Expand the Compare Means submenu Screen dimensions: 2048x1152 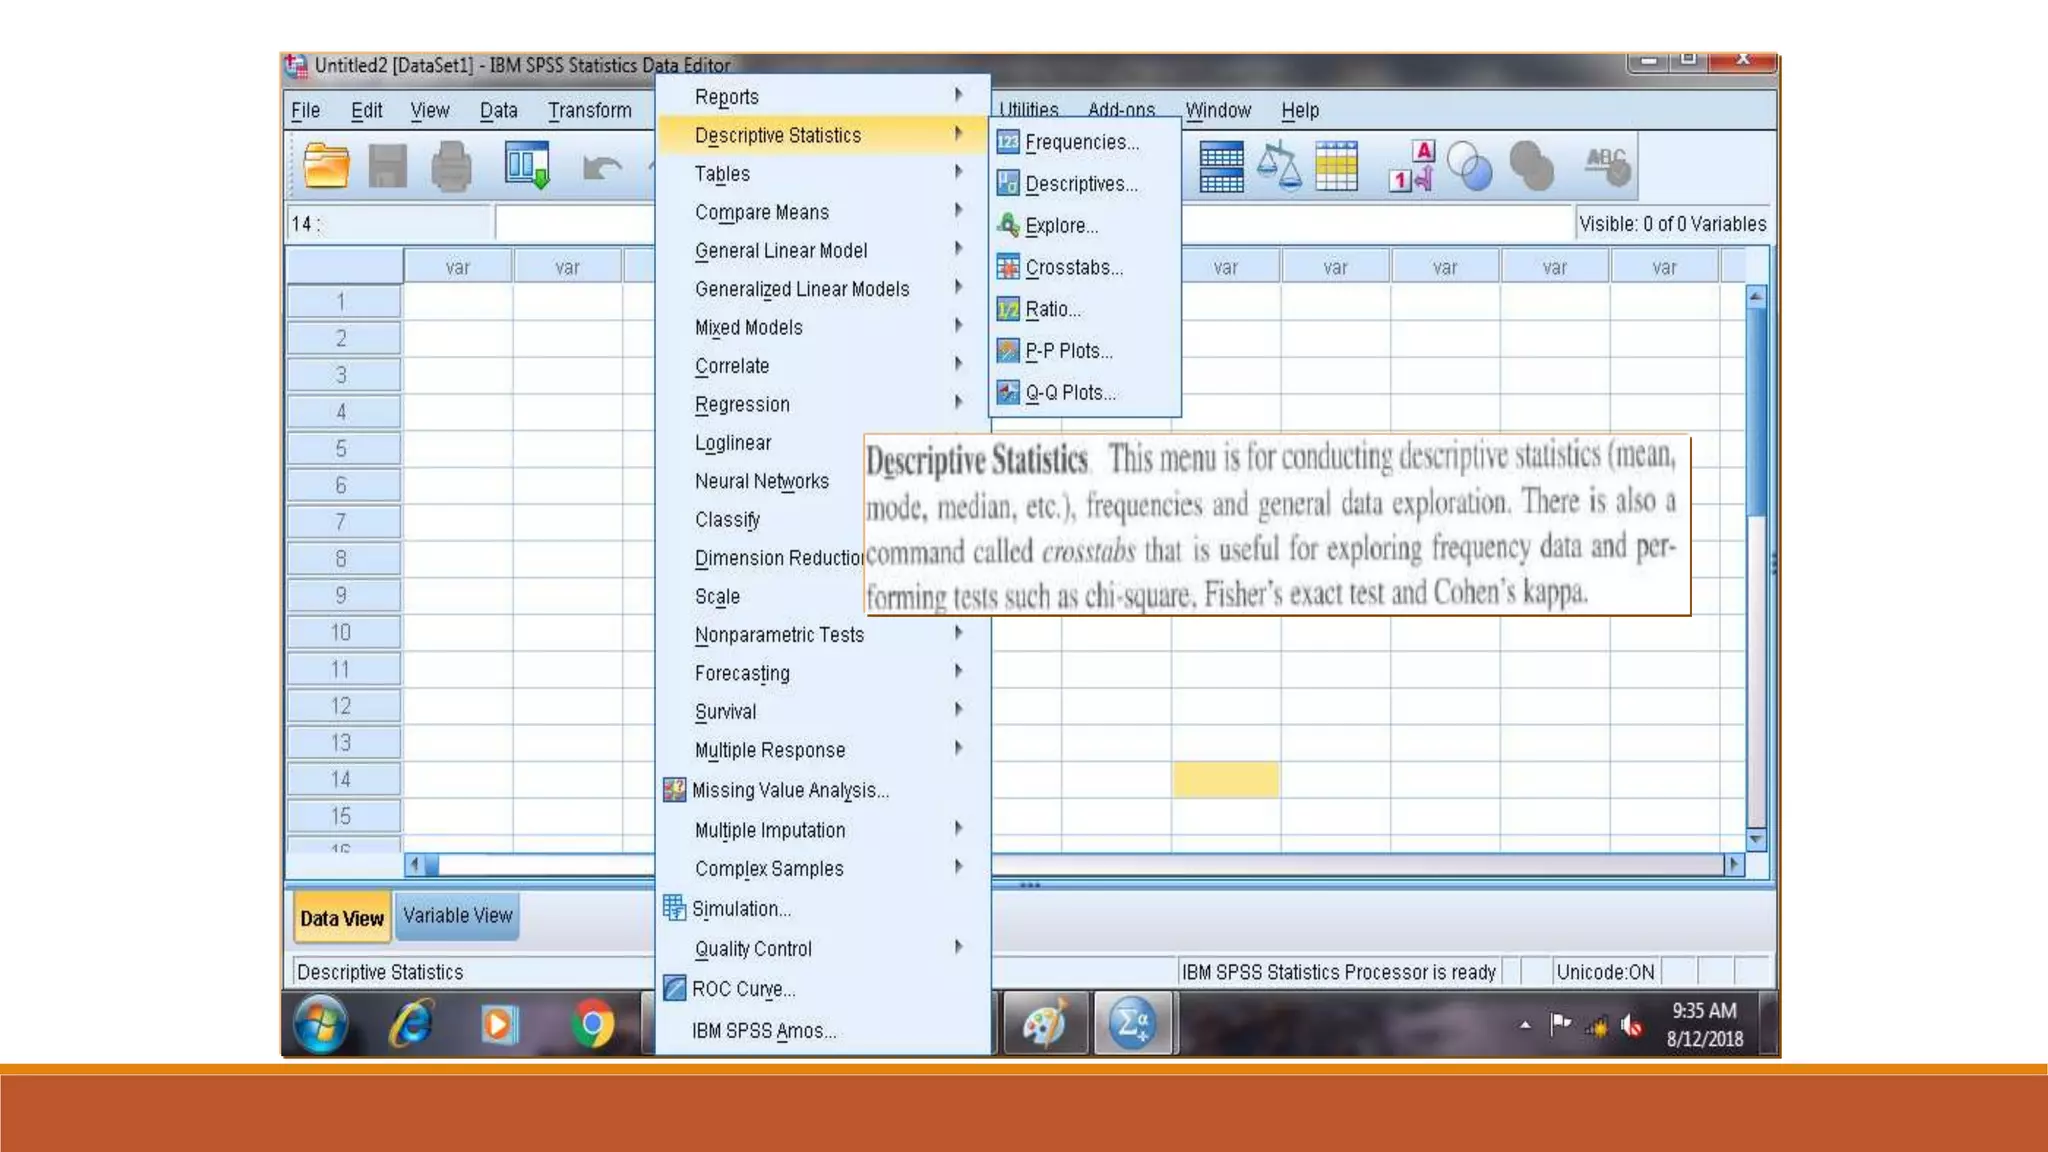762,212
